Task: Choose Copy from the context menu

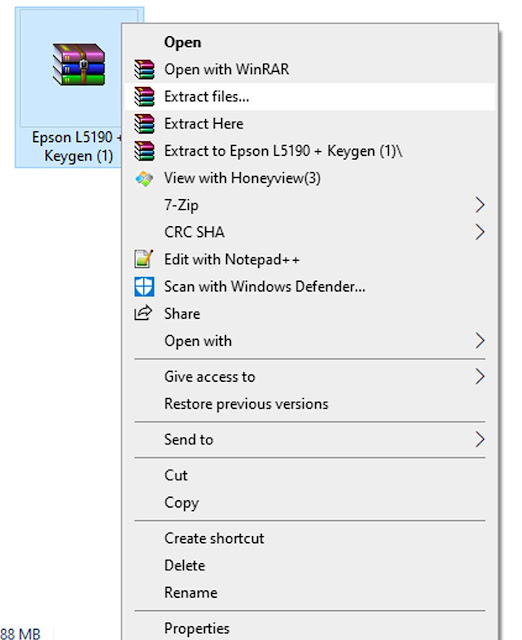Action: click(310, 502)
